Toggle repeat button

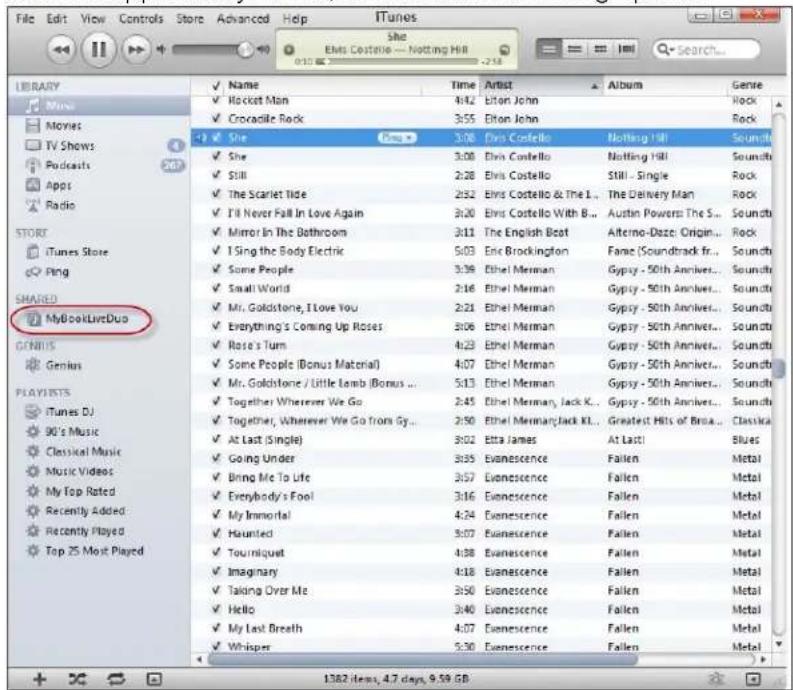click(x=116, y=678)
